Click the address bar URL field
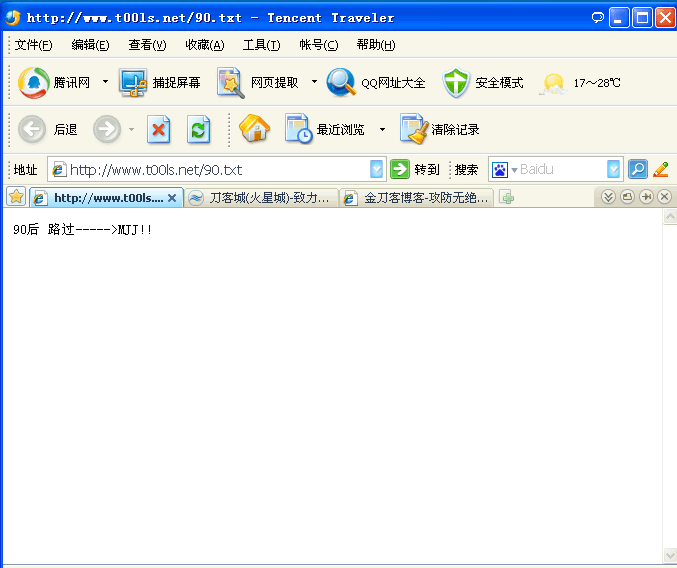677x568 pixels. (x=216, y=169)
